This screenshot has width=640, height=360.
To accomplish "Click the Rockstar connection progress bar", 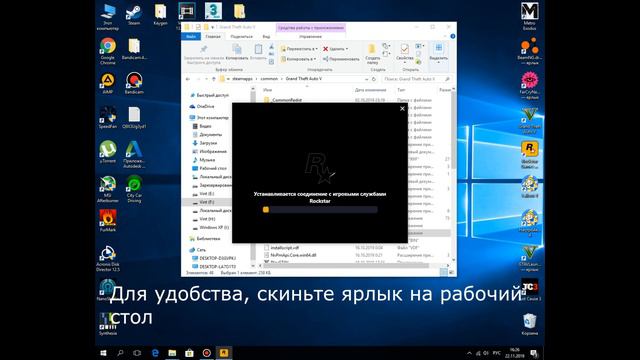I will click(x=320, y=209).
